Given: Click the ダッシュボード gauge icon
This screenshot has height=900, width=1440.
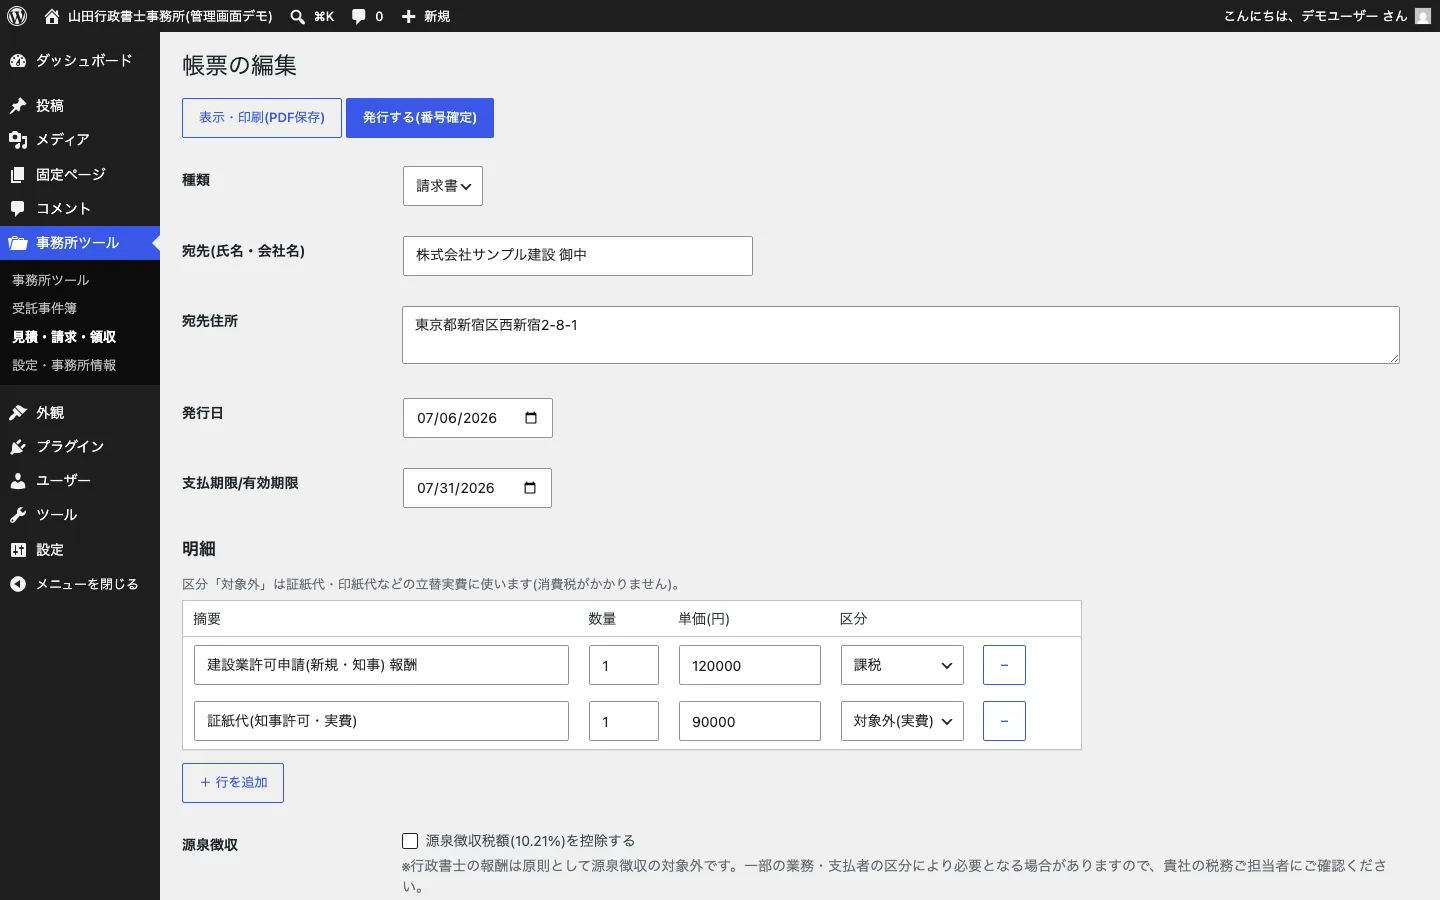Looking at the screenshot, I should pos(18,61).
